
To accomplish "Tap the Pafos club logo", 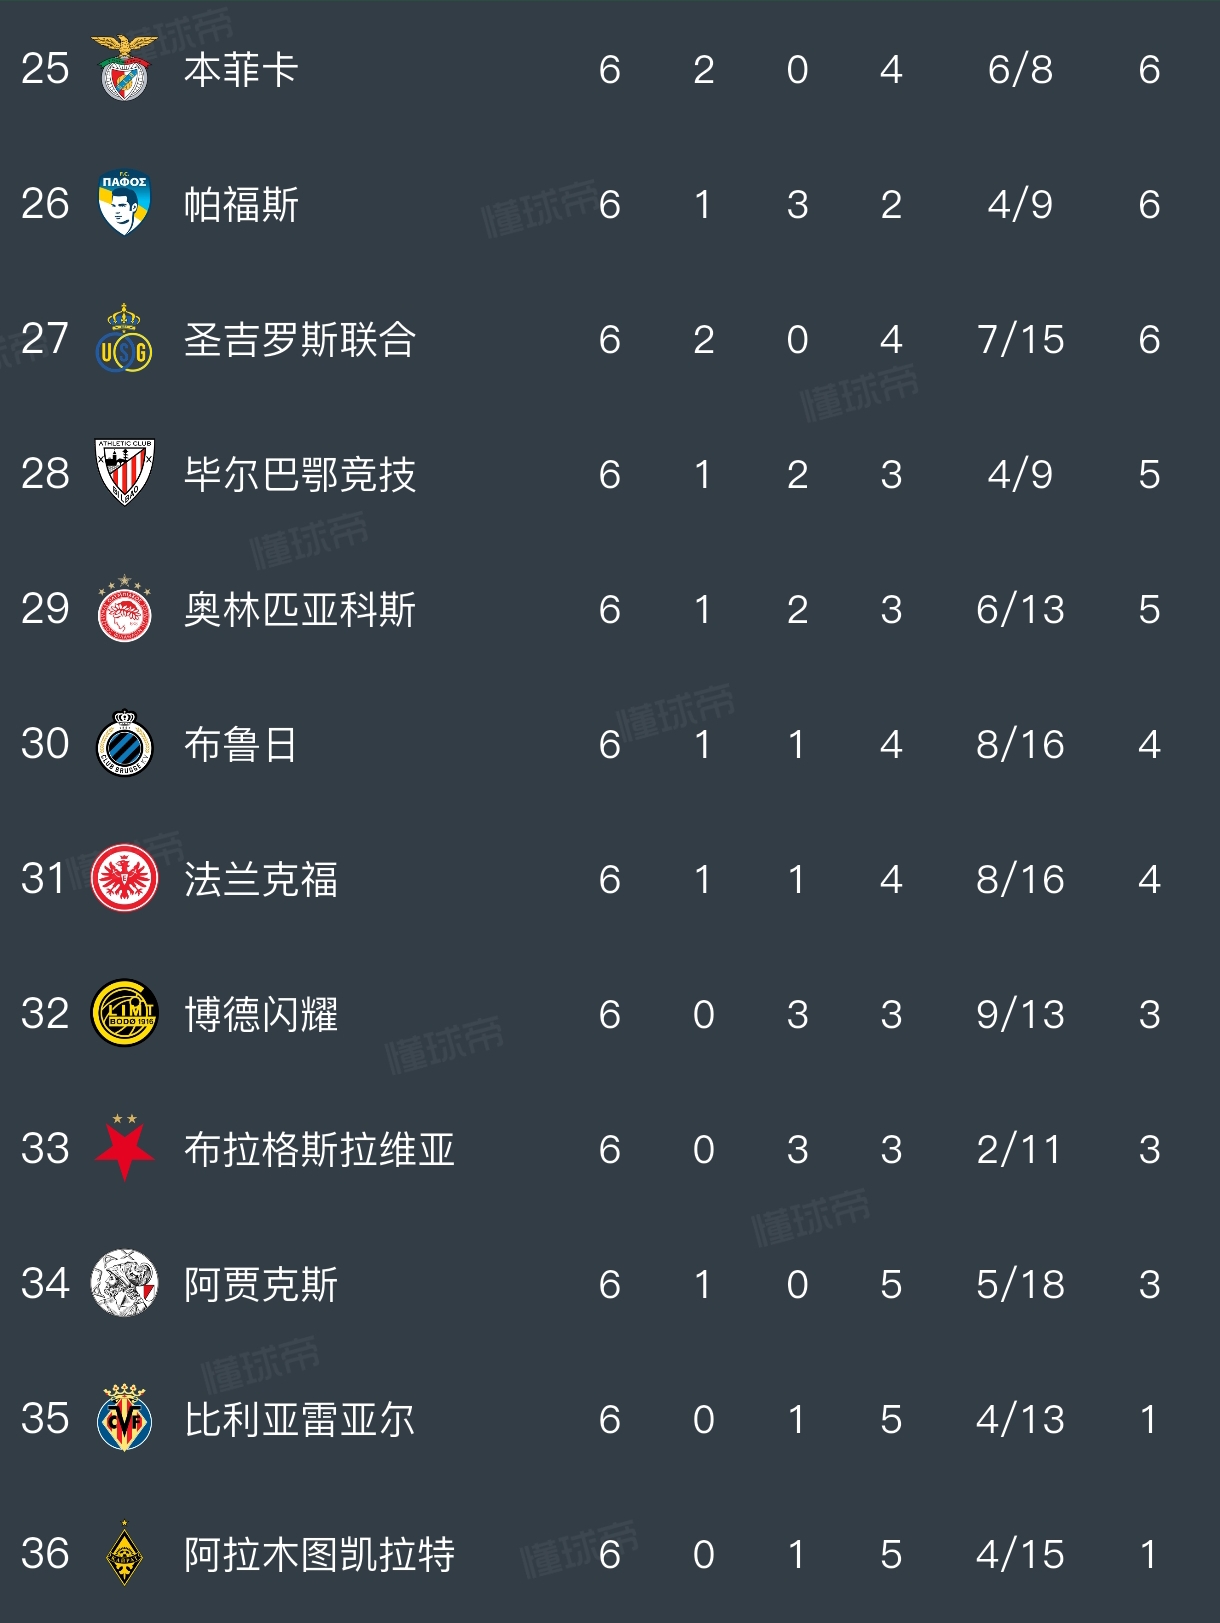I will (124, 204).
